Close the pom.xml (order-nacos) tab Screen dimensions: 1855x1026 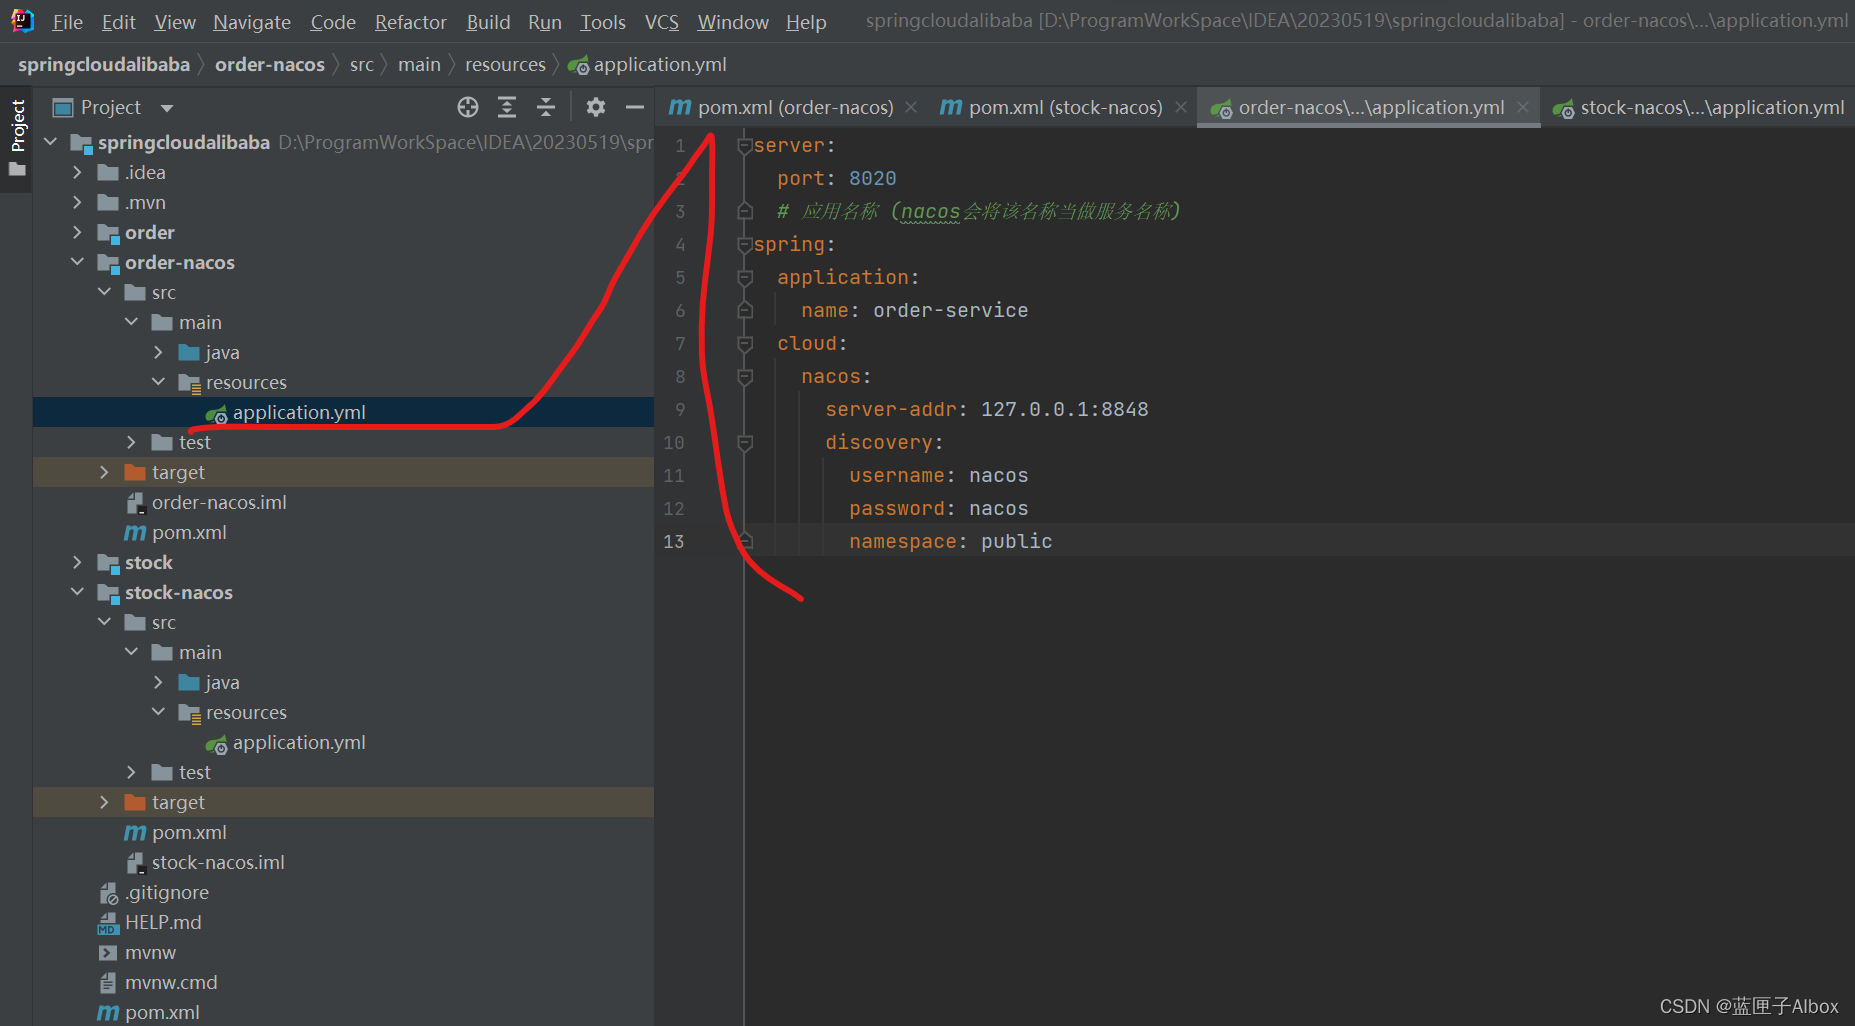pos(911,107)
